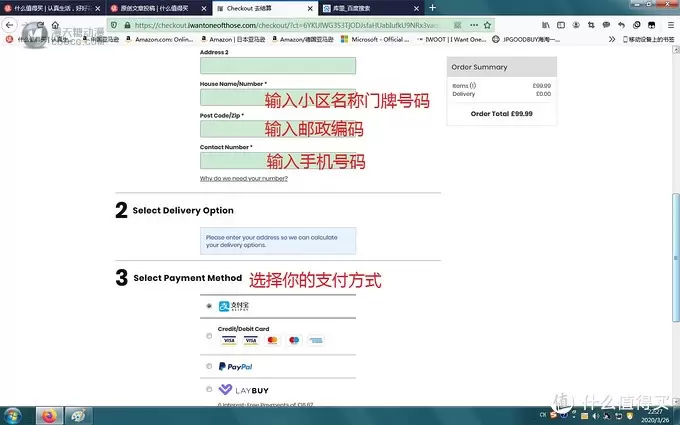Click the 'Select Delivery Option' heading
Viewport: 680px width, 425px height.
(183, 210)
